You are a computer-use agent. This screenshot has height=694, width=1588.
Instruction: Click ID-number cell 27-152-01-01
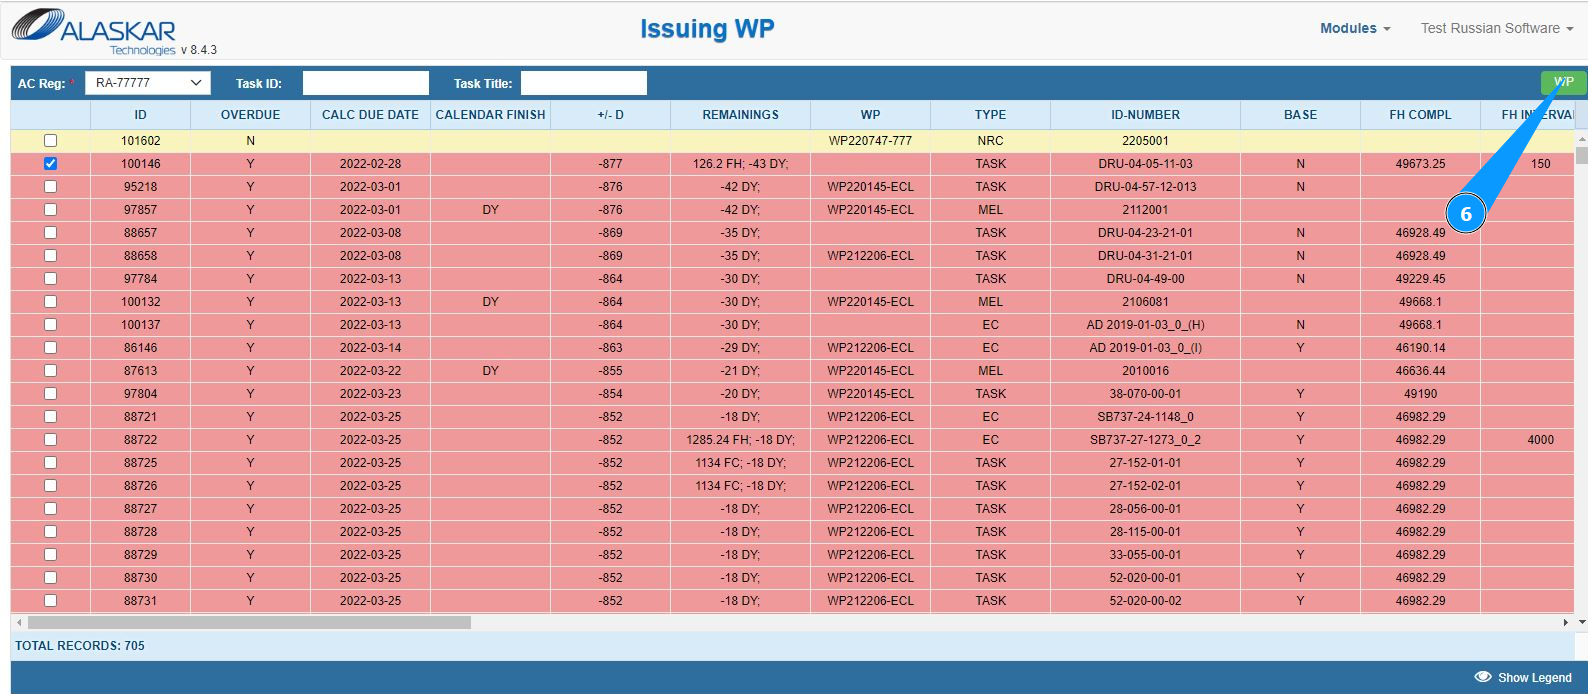1146,463
